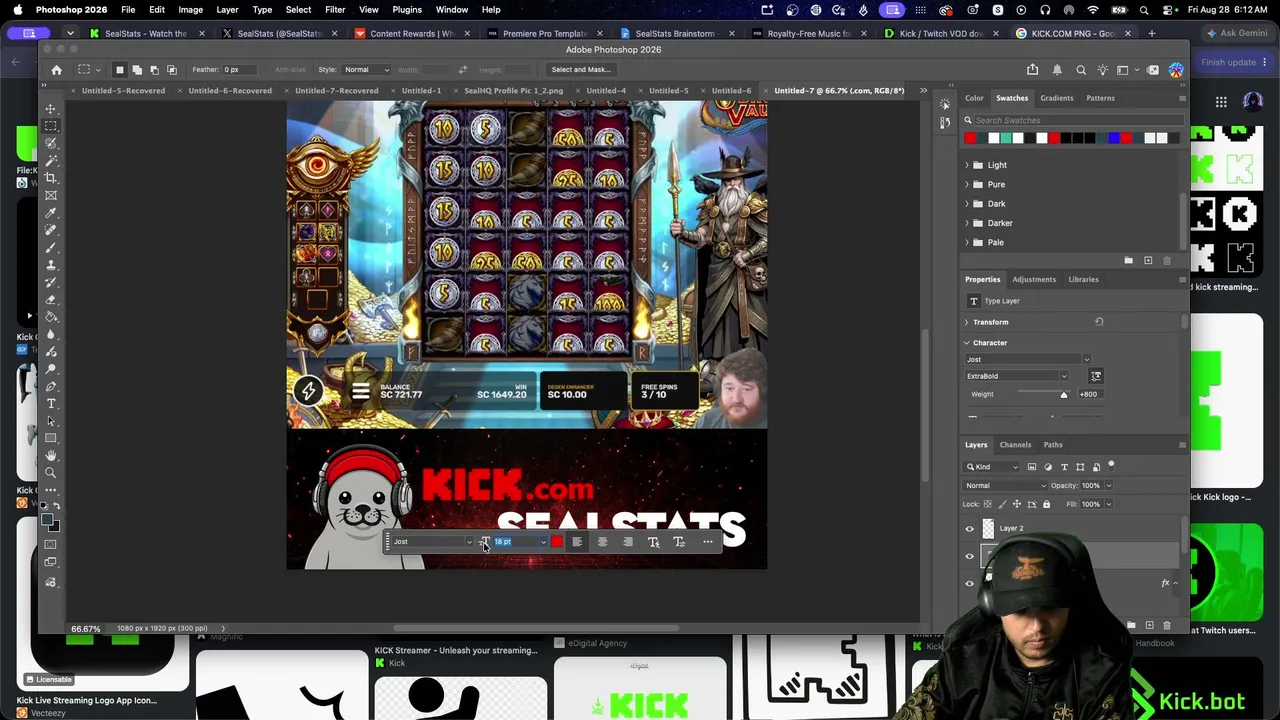Open Ask Gemini in the browser
1280x720 pixels.
pos(1237,33)
